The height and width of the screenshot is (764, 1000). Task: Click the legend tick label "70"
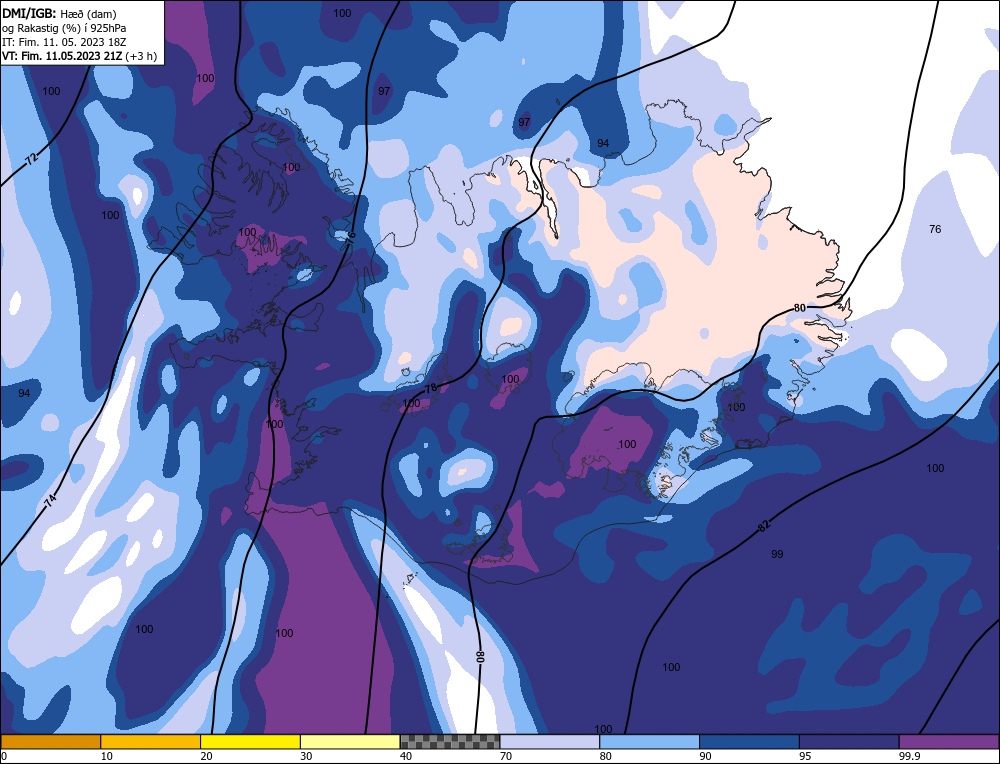(x=506, y=756)
